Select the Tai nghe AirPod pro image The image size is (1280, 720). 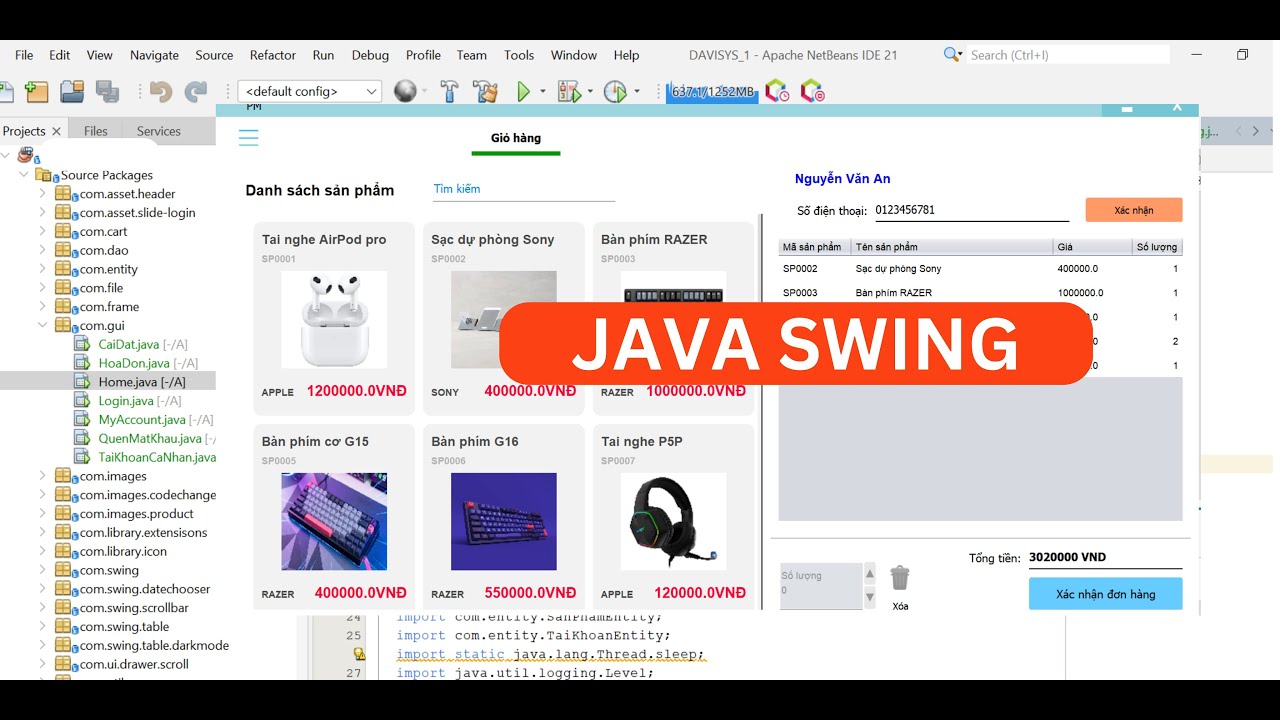(334, 320)
